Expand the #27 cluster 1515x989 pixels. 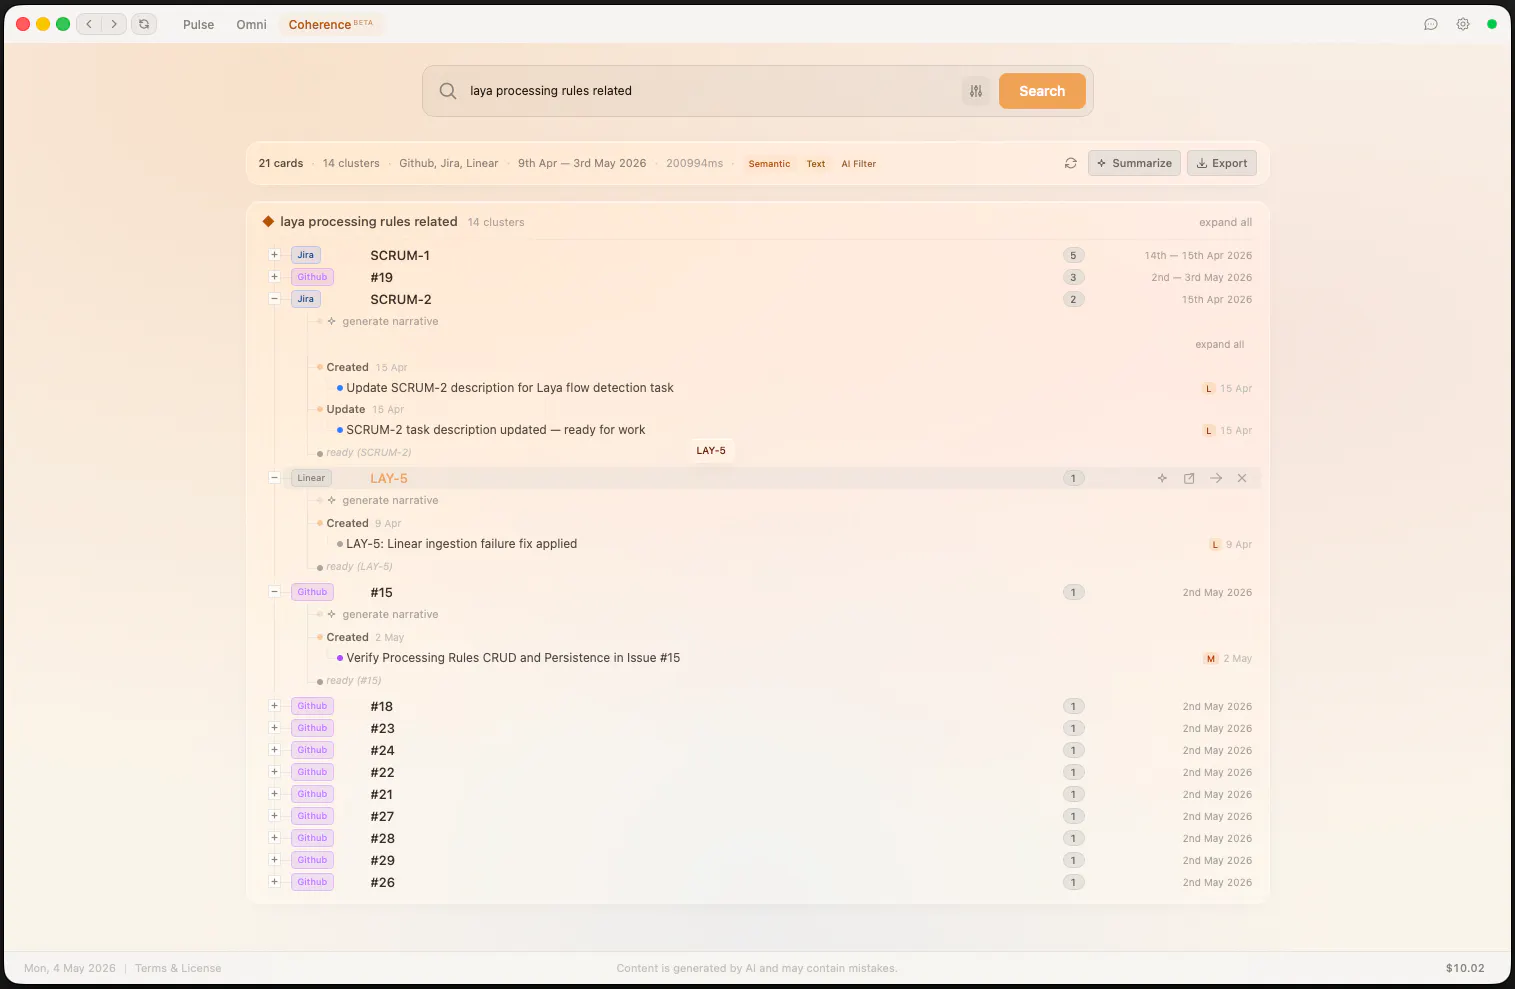pyautogui.click(x=274, y=816)
